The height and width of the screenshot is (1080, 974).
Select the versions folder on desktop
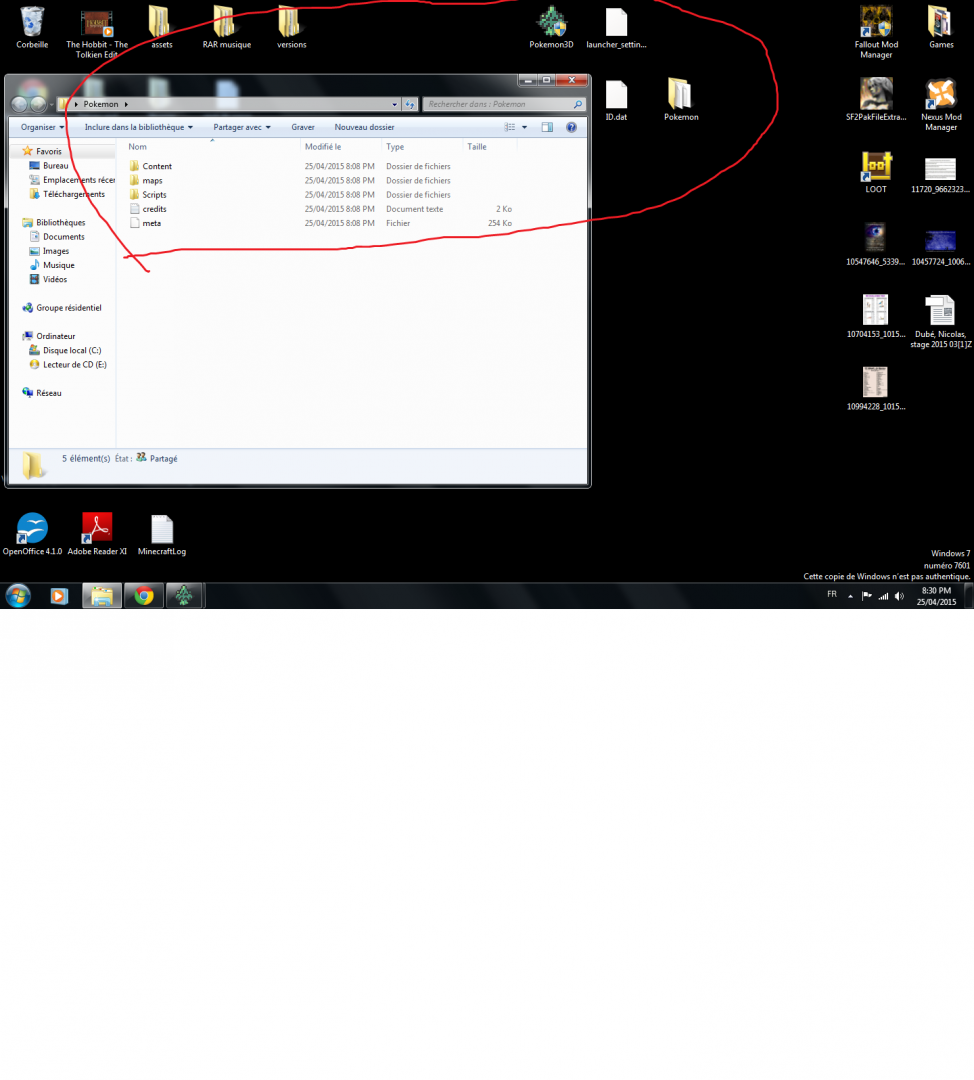point(291,28)
